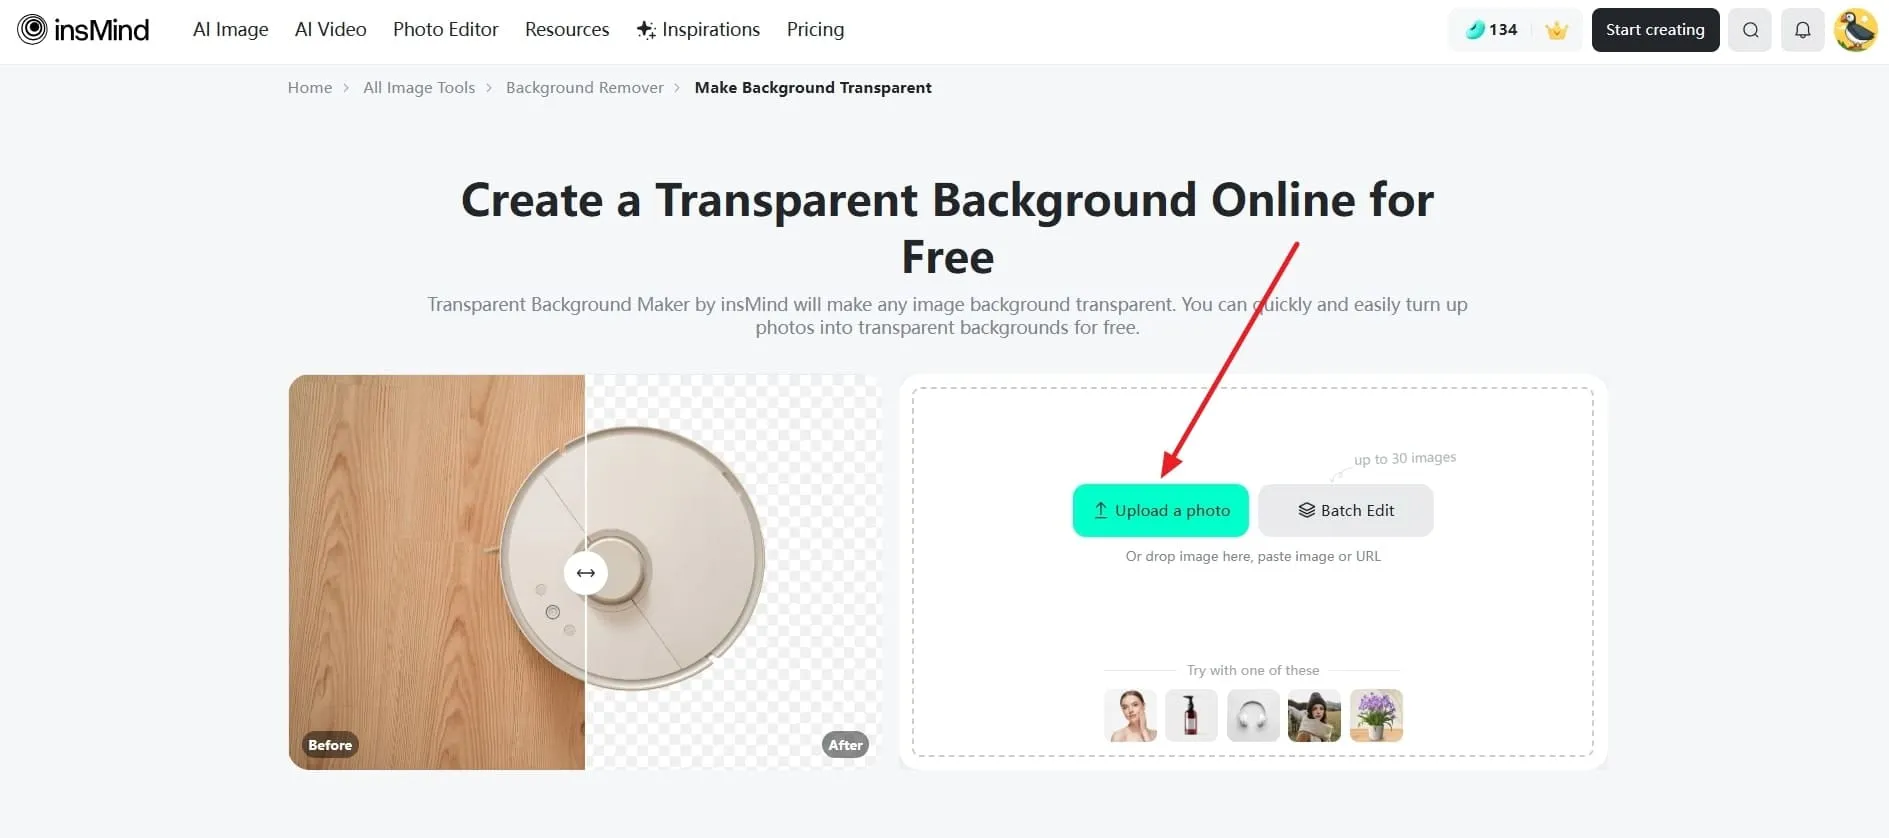Screen dimensions: 1889x838
Task: Click the before/after slider handle
Action: [x=586, y=573]
